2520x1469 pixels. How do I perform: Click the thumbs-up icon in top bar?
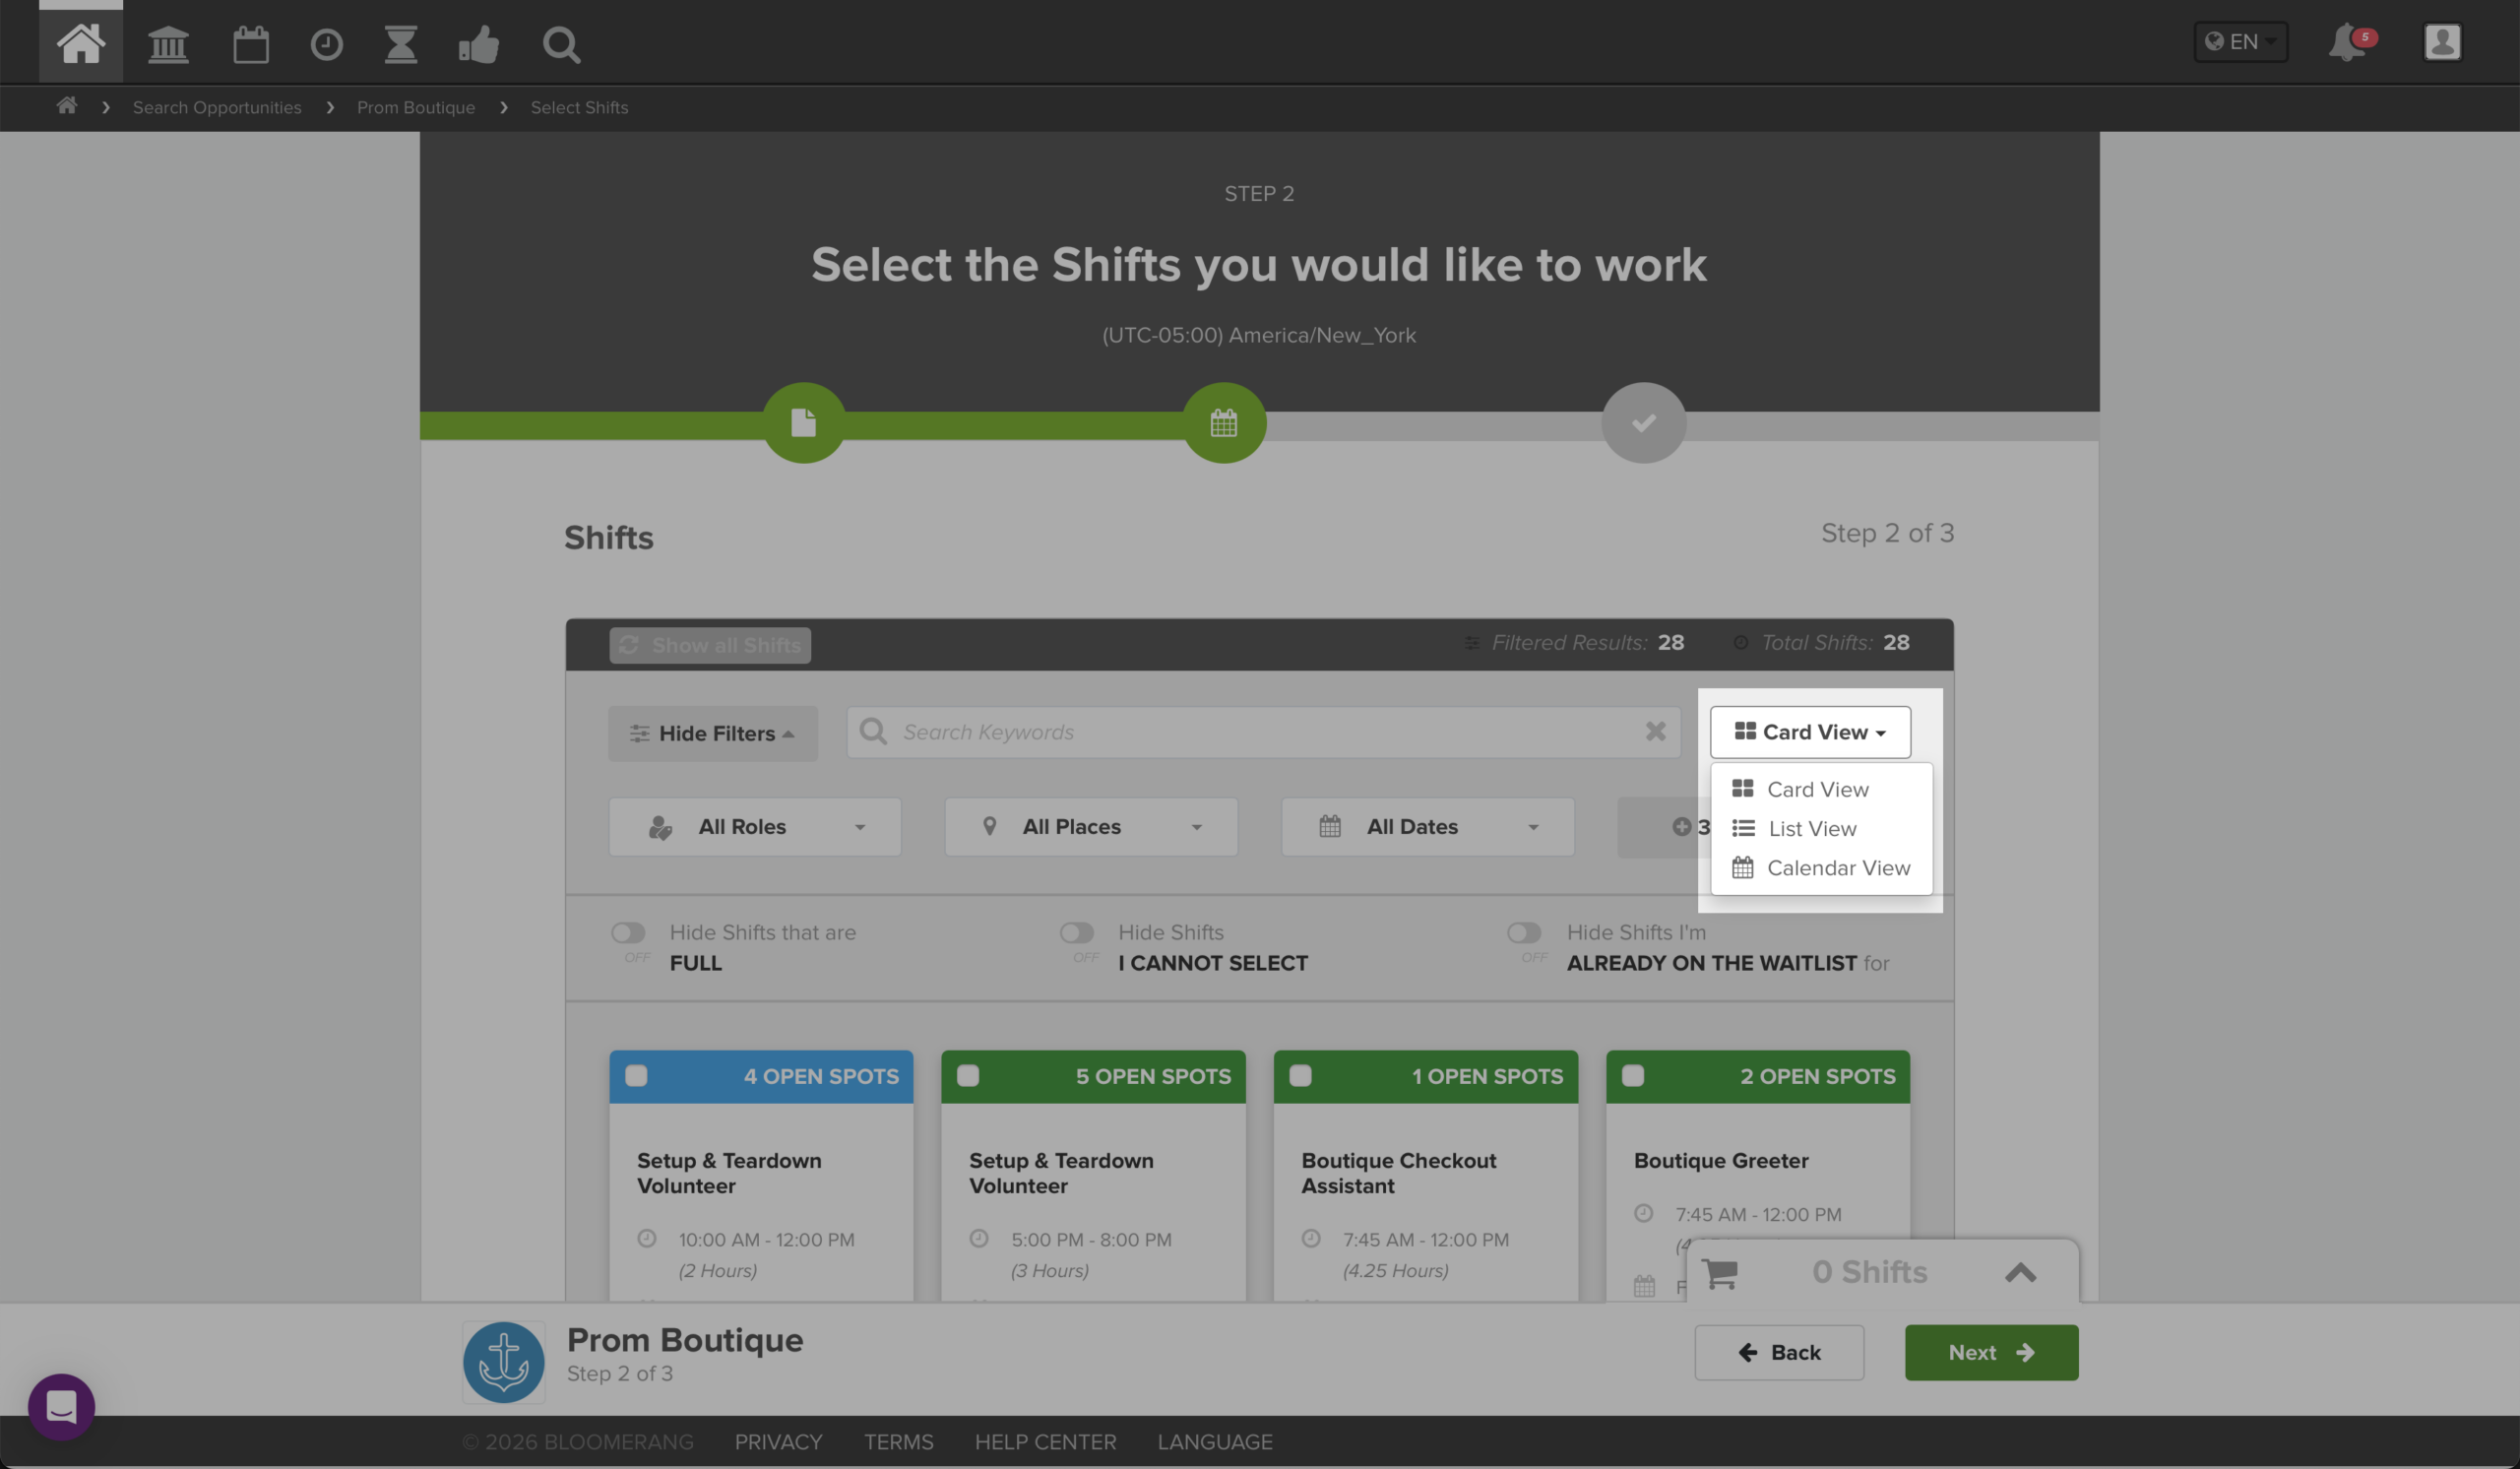479,44
